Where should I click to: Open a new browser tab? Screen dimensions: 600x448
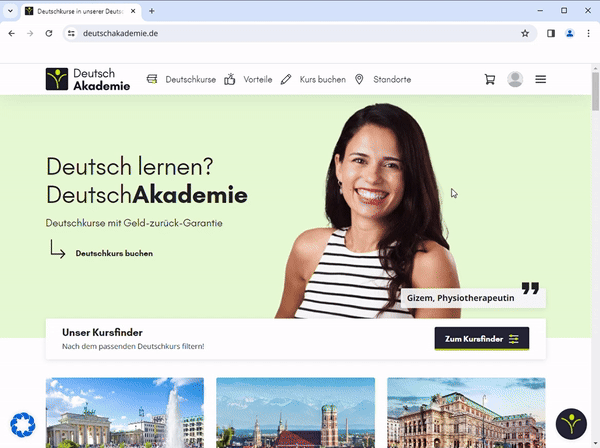coord(152,11)
